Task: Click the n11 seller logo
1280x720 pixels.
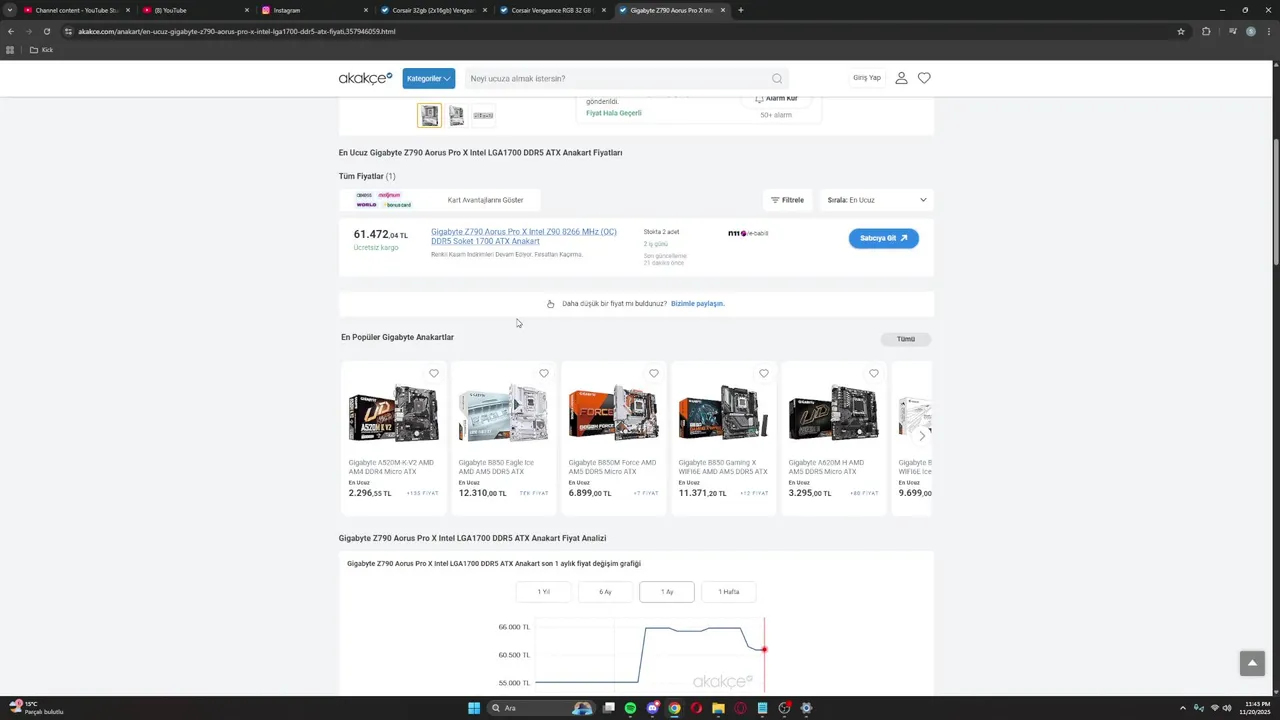Action: [x=748, y=233]
